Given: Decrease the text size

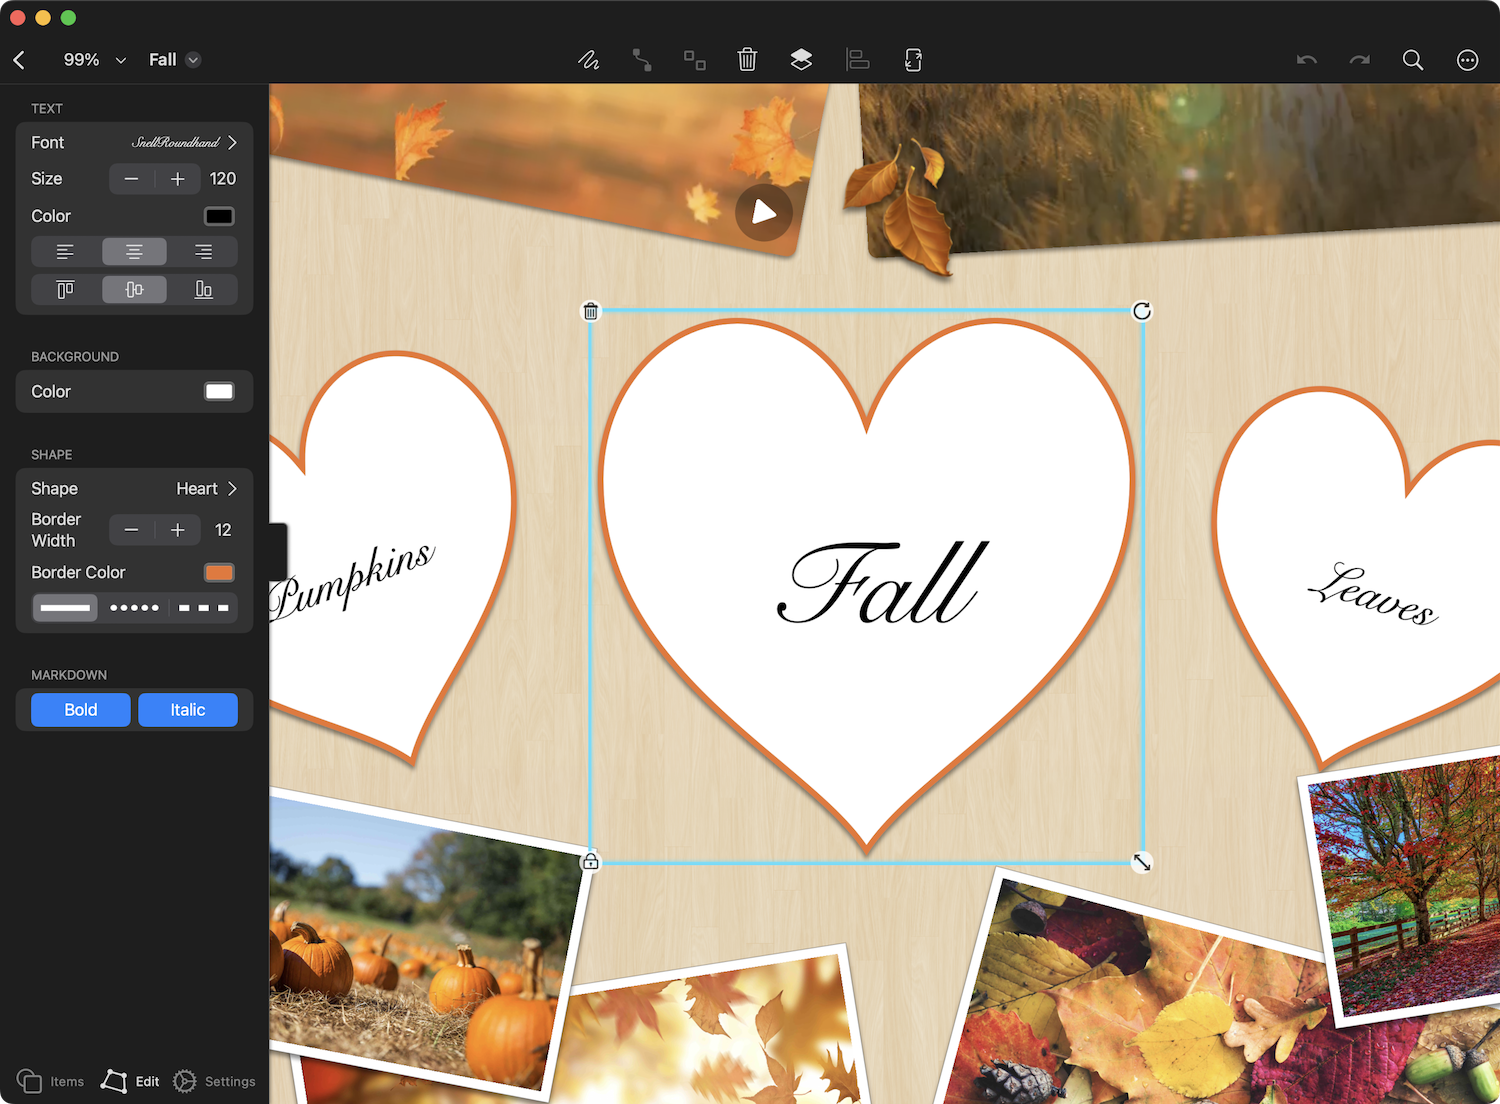Looking at the screenshot, I should pos(131,179).
